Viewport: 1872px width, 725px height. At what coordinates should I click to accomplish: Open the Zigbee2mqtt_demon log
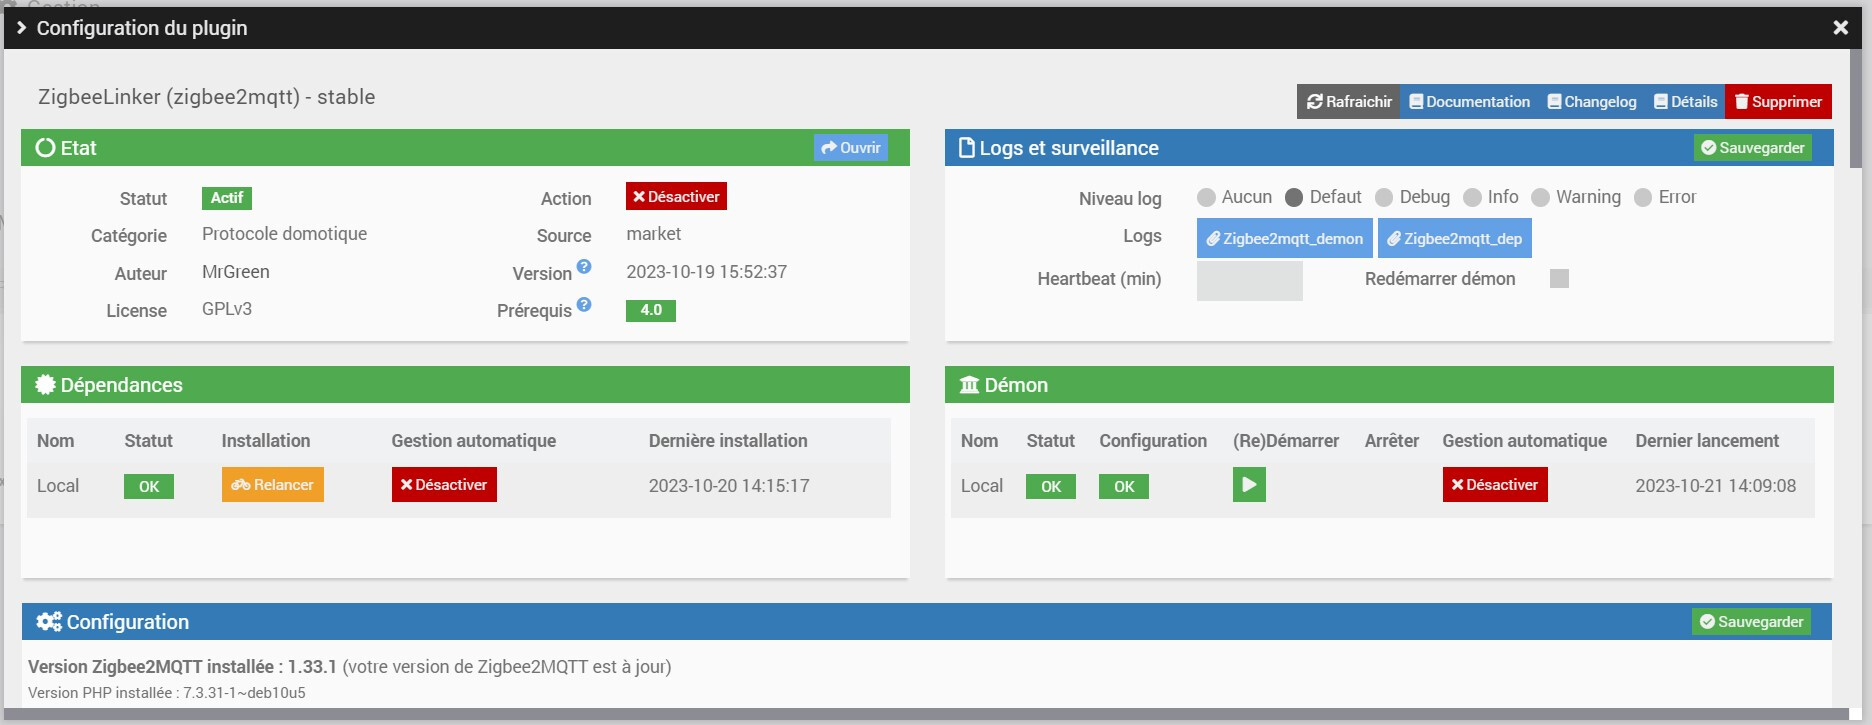(x=1285, y=238)
